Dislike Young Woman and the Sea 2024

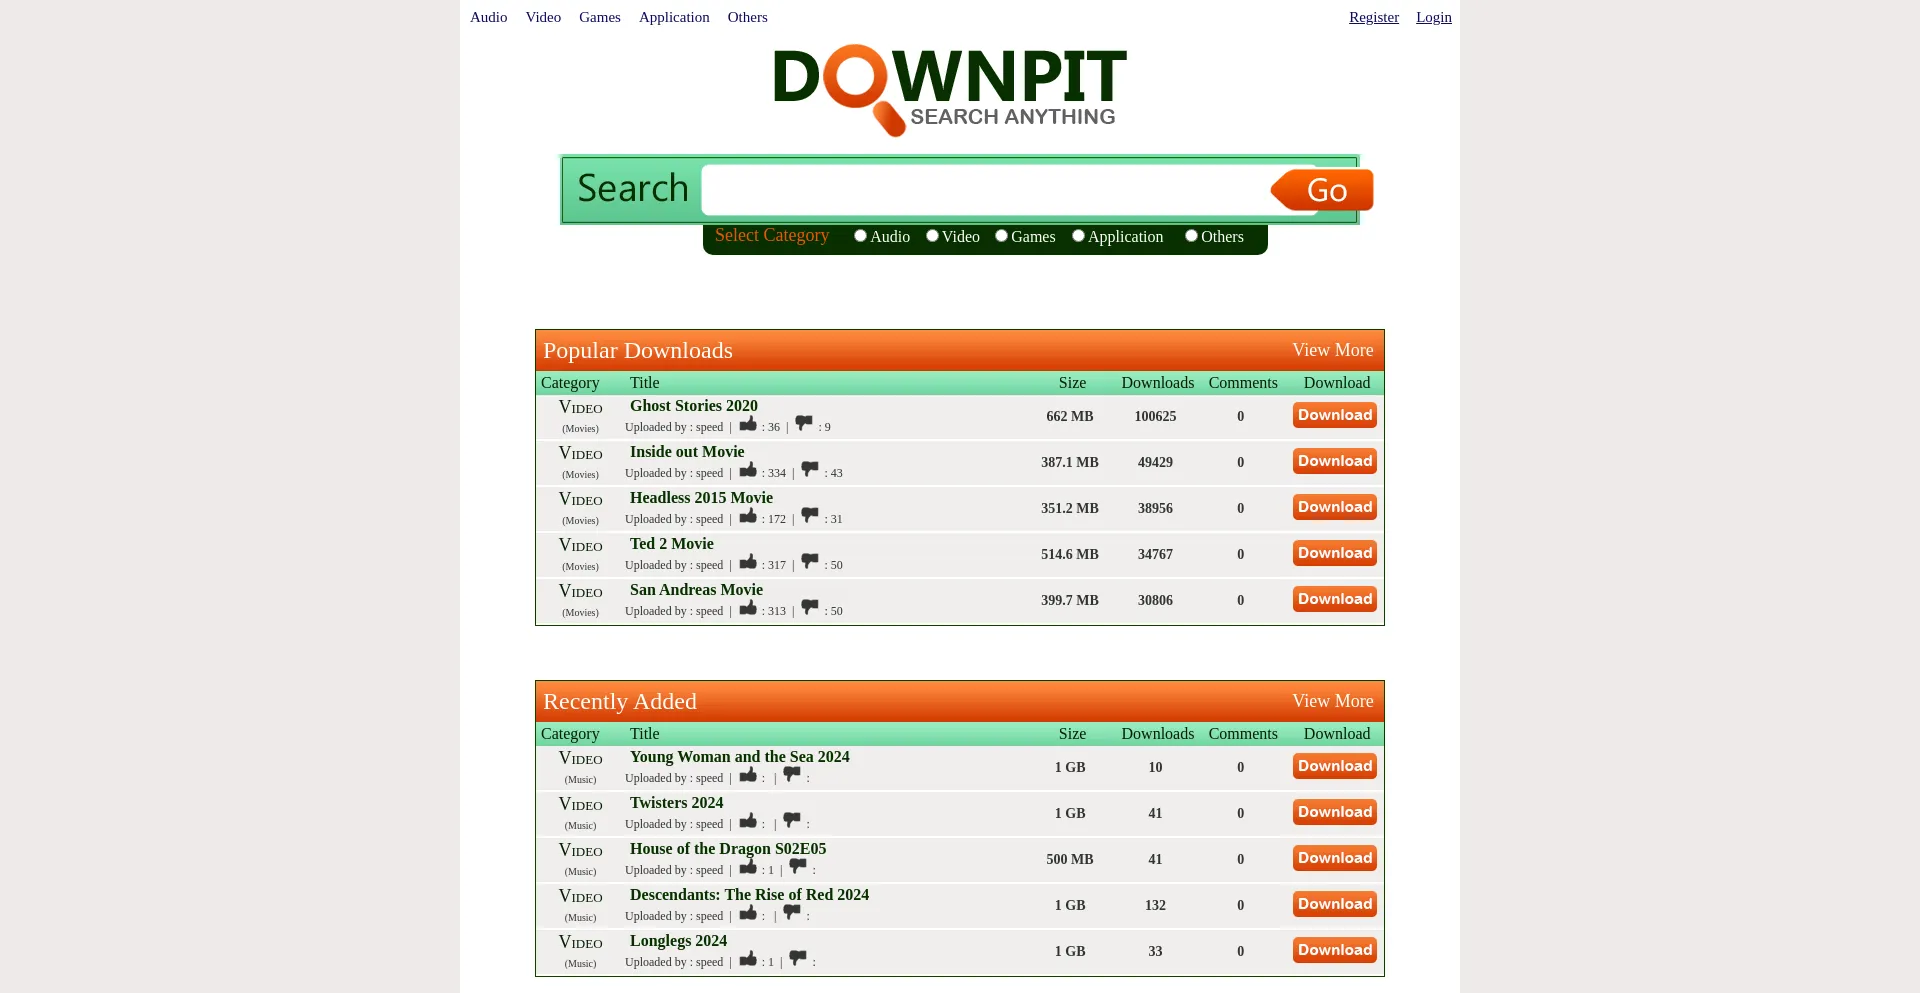coord(792,775)
